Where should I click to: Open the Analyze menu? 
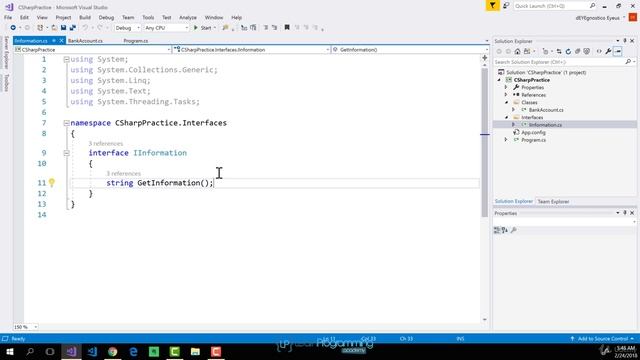[x=188, y=18]
